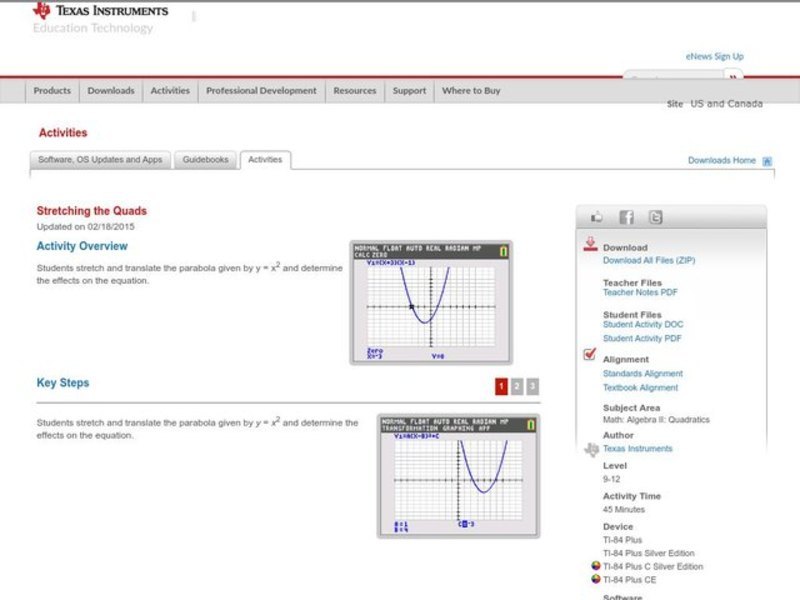Viewport: 800px width, 600px height.
Task: Click the Texas Instruments logo
Action: pyautogui.click(x=100, y=11)
